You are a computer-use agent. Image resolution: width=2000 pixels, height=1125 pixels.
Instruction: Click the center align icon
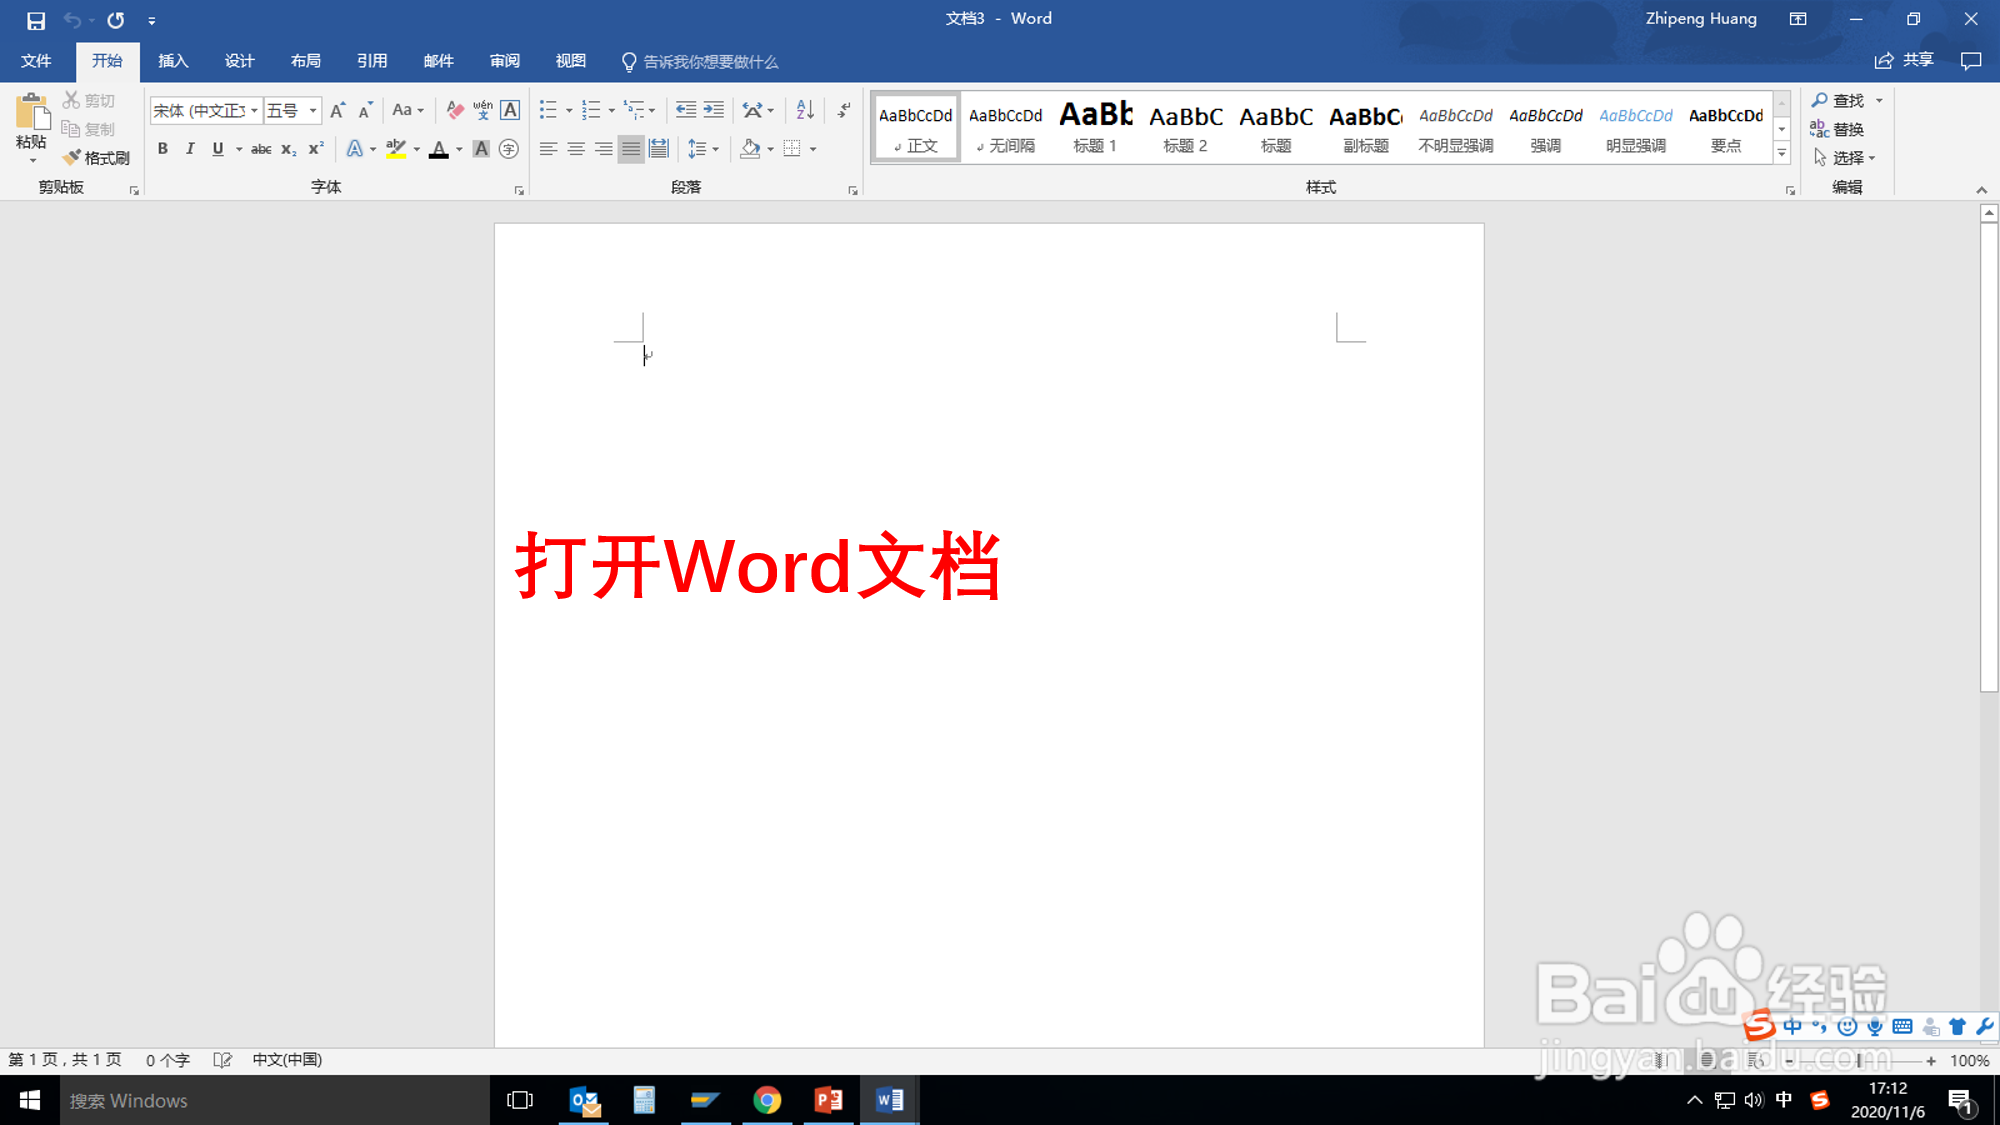[x=576, y=149]
